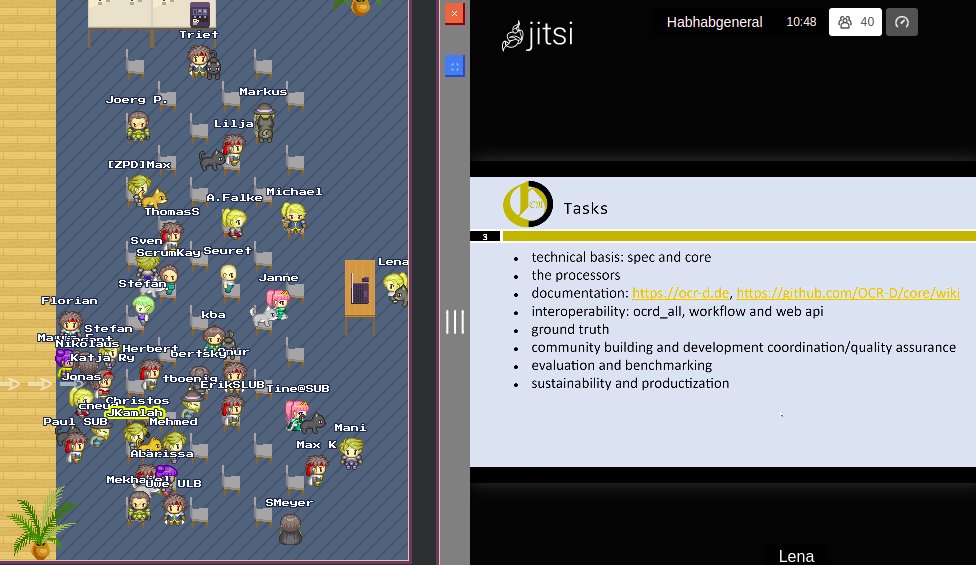Image resolution: width=976 pixels, height=565 pixels.
Task: Select Lena's avatar beside the desk
Action: (x=396, y=288)
